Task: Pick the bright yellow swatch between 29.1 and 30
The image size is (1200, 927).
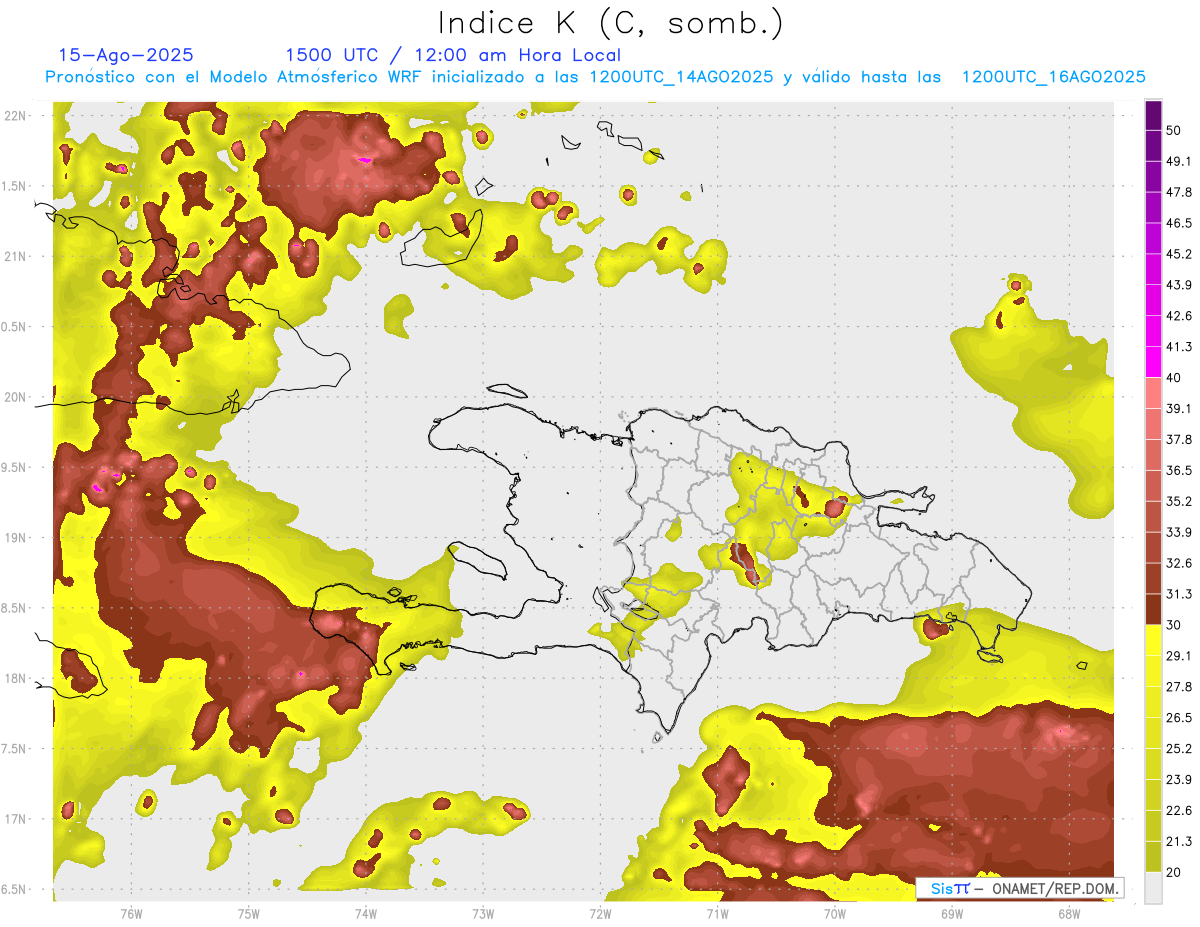Action: tap(1153, 640)
